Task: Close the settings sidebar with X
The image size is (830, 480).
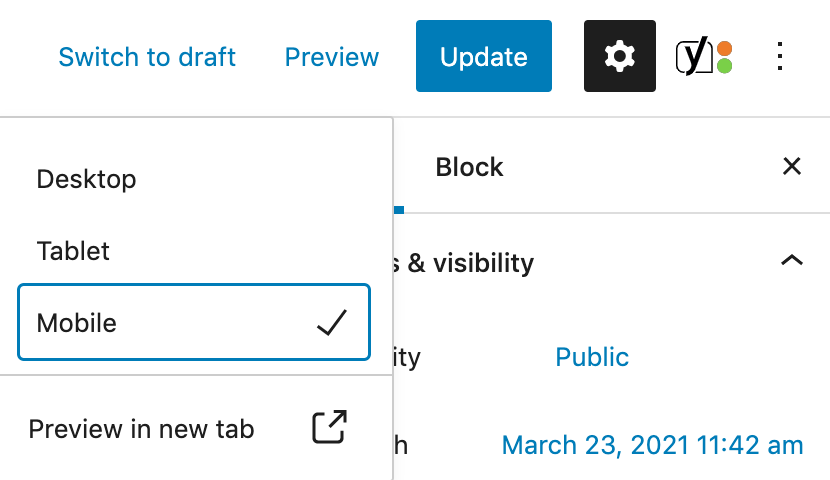Action: click(x=791, y=166)
